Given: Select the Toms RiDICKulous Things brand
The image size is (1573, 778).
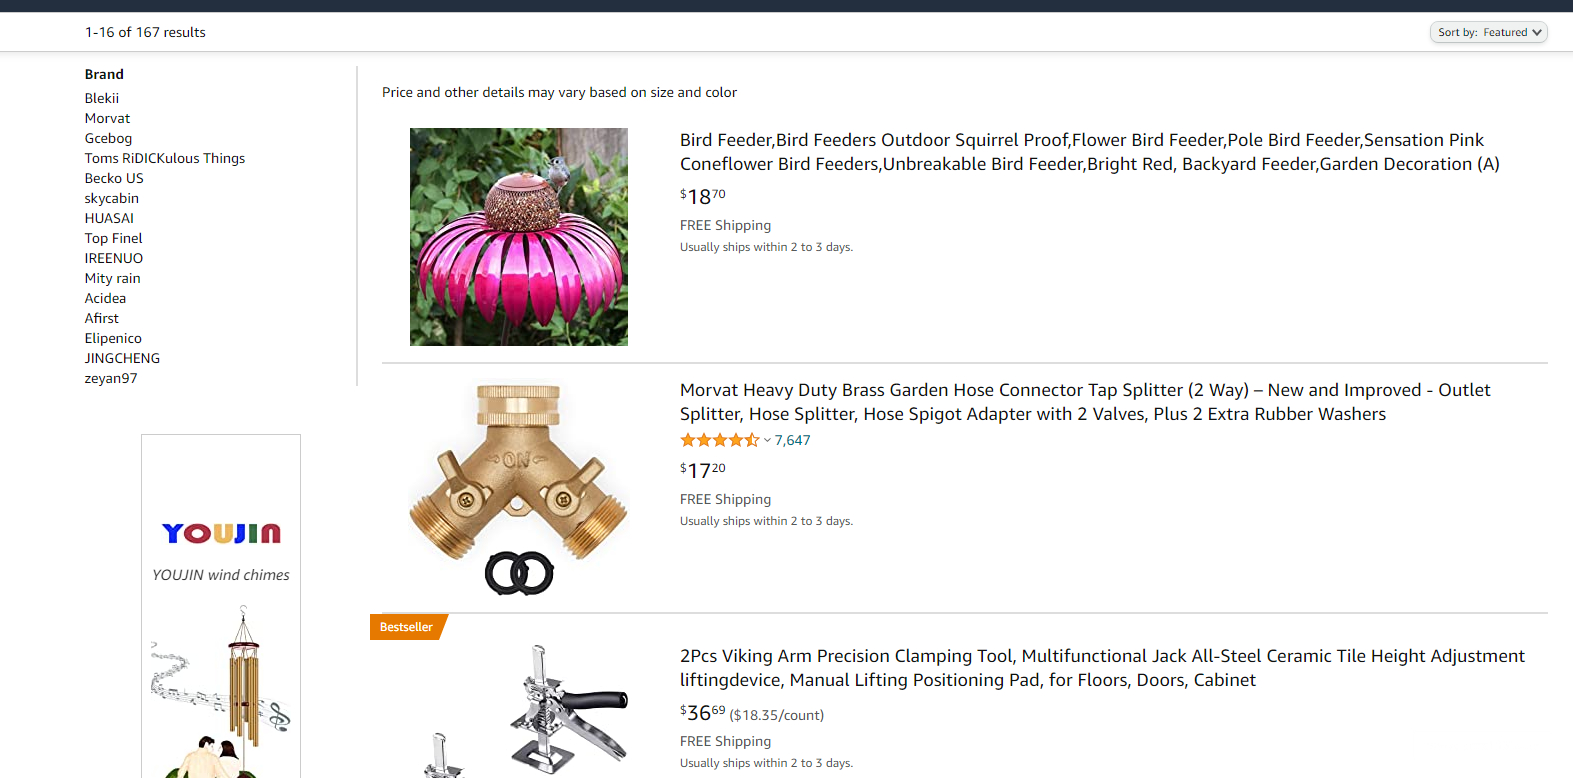Looking at the screenshot, I should 165,158.
